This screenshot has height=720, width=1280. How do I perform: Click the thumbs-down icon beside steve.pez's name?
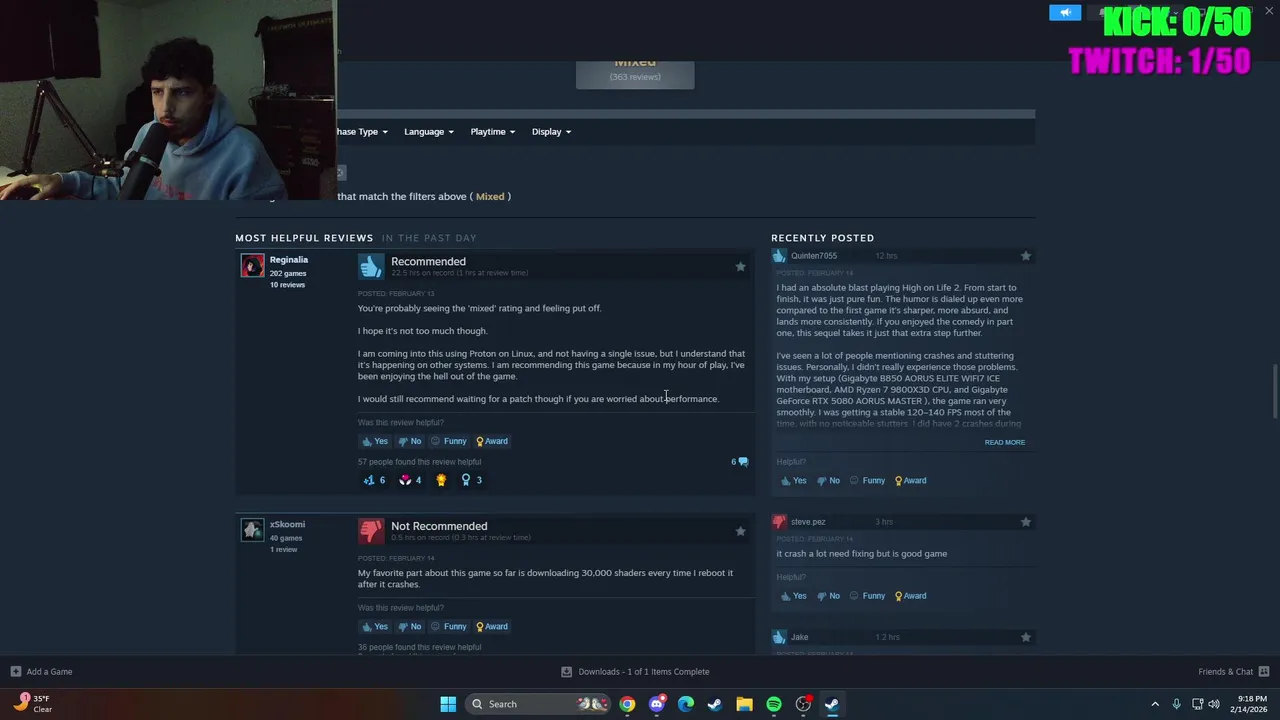click(779, 522)
